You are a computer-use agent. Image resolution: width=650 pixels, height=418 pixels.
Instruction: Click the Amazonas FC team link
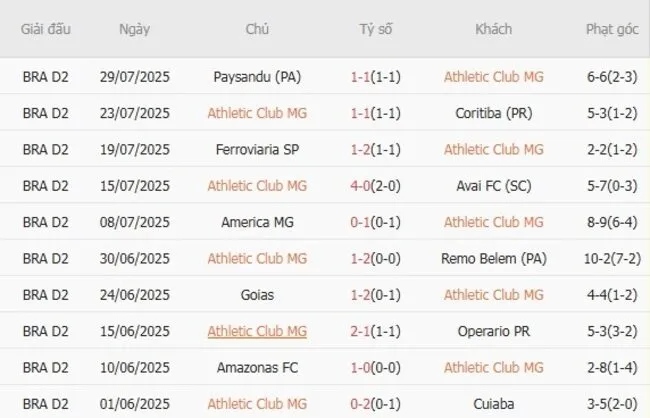click(x=257, y=367)
